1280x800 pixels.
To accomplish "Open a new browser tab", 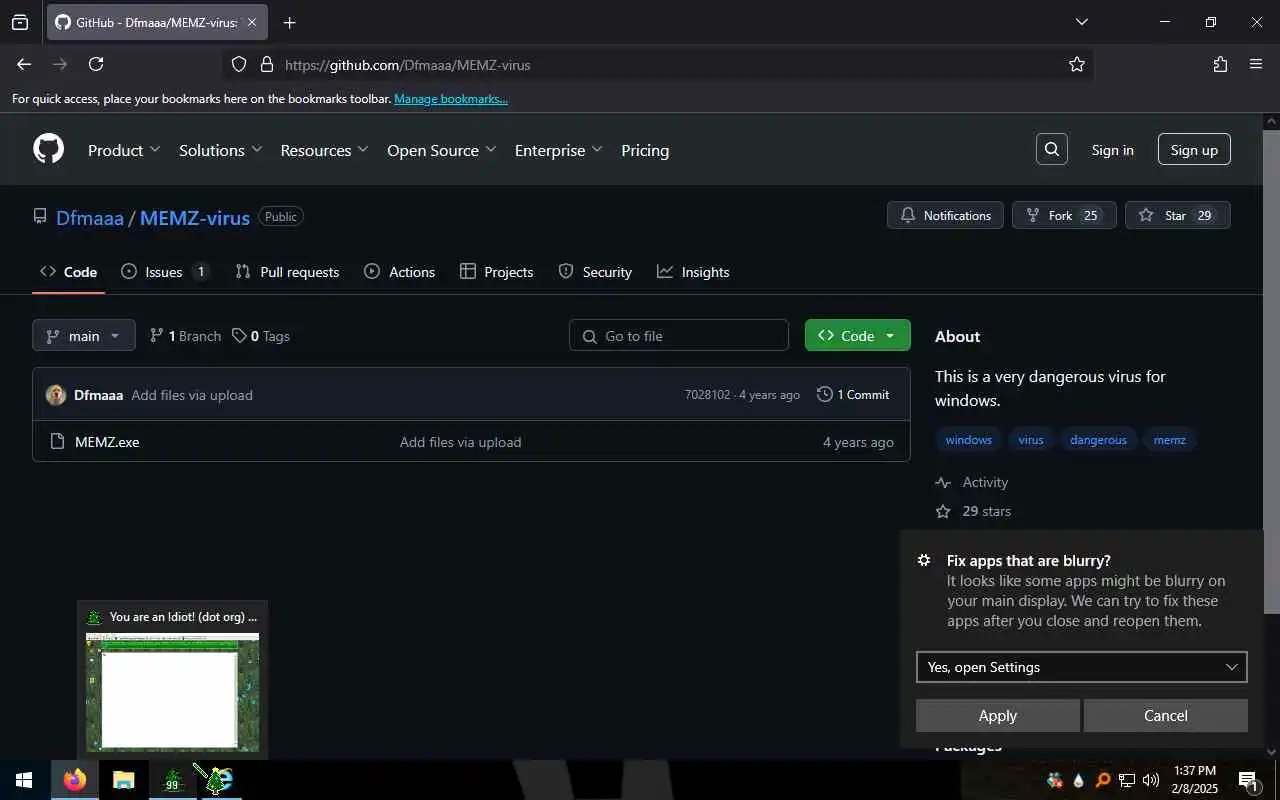I will pos(289,22).
